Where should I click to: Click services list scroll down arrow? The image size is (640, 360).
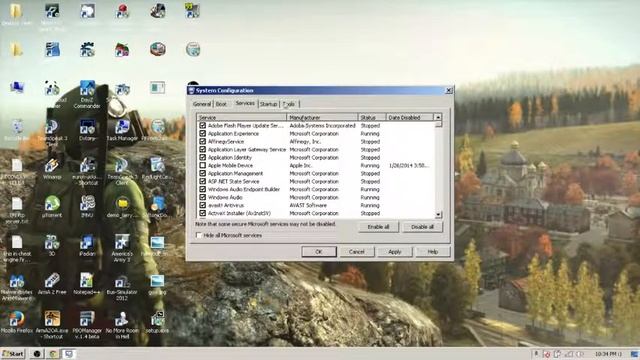pyautogui.click(x=438, y=214)
